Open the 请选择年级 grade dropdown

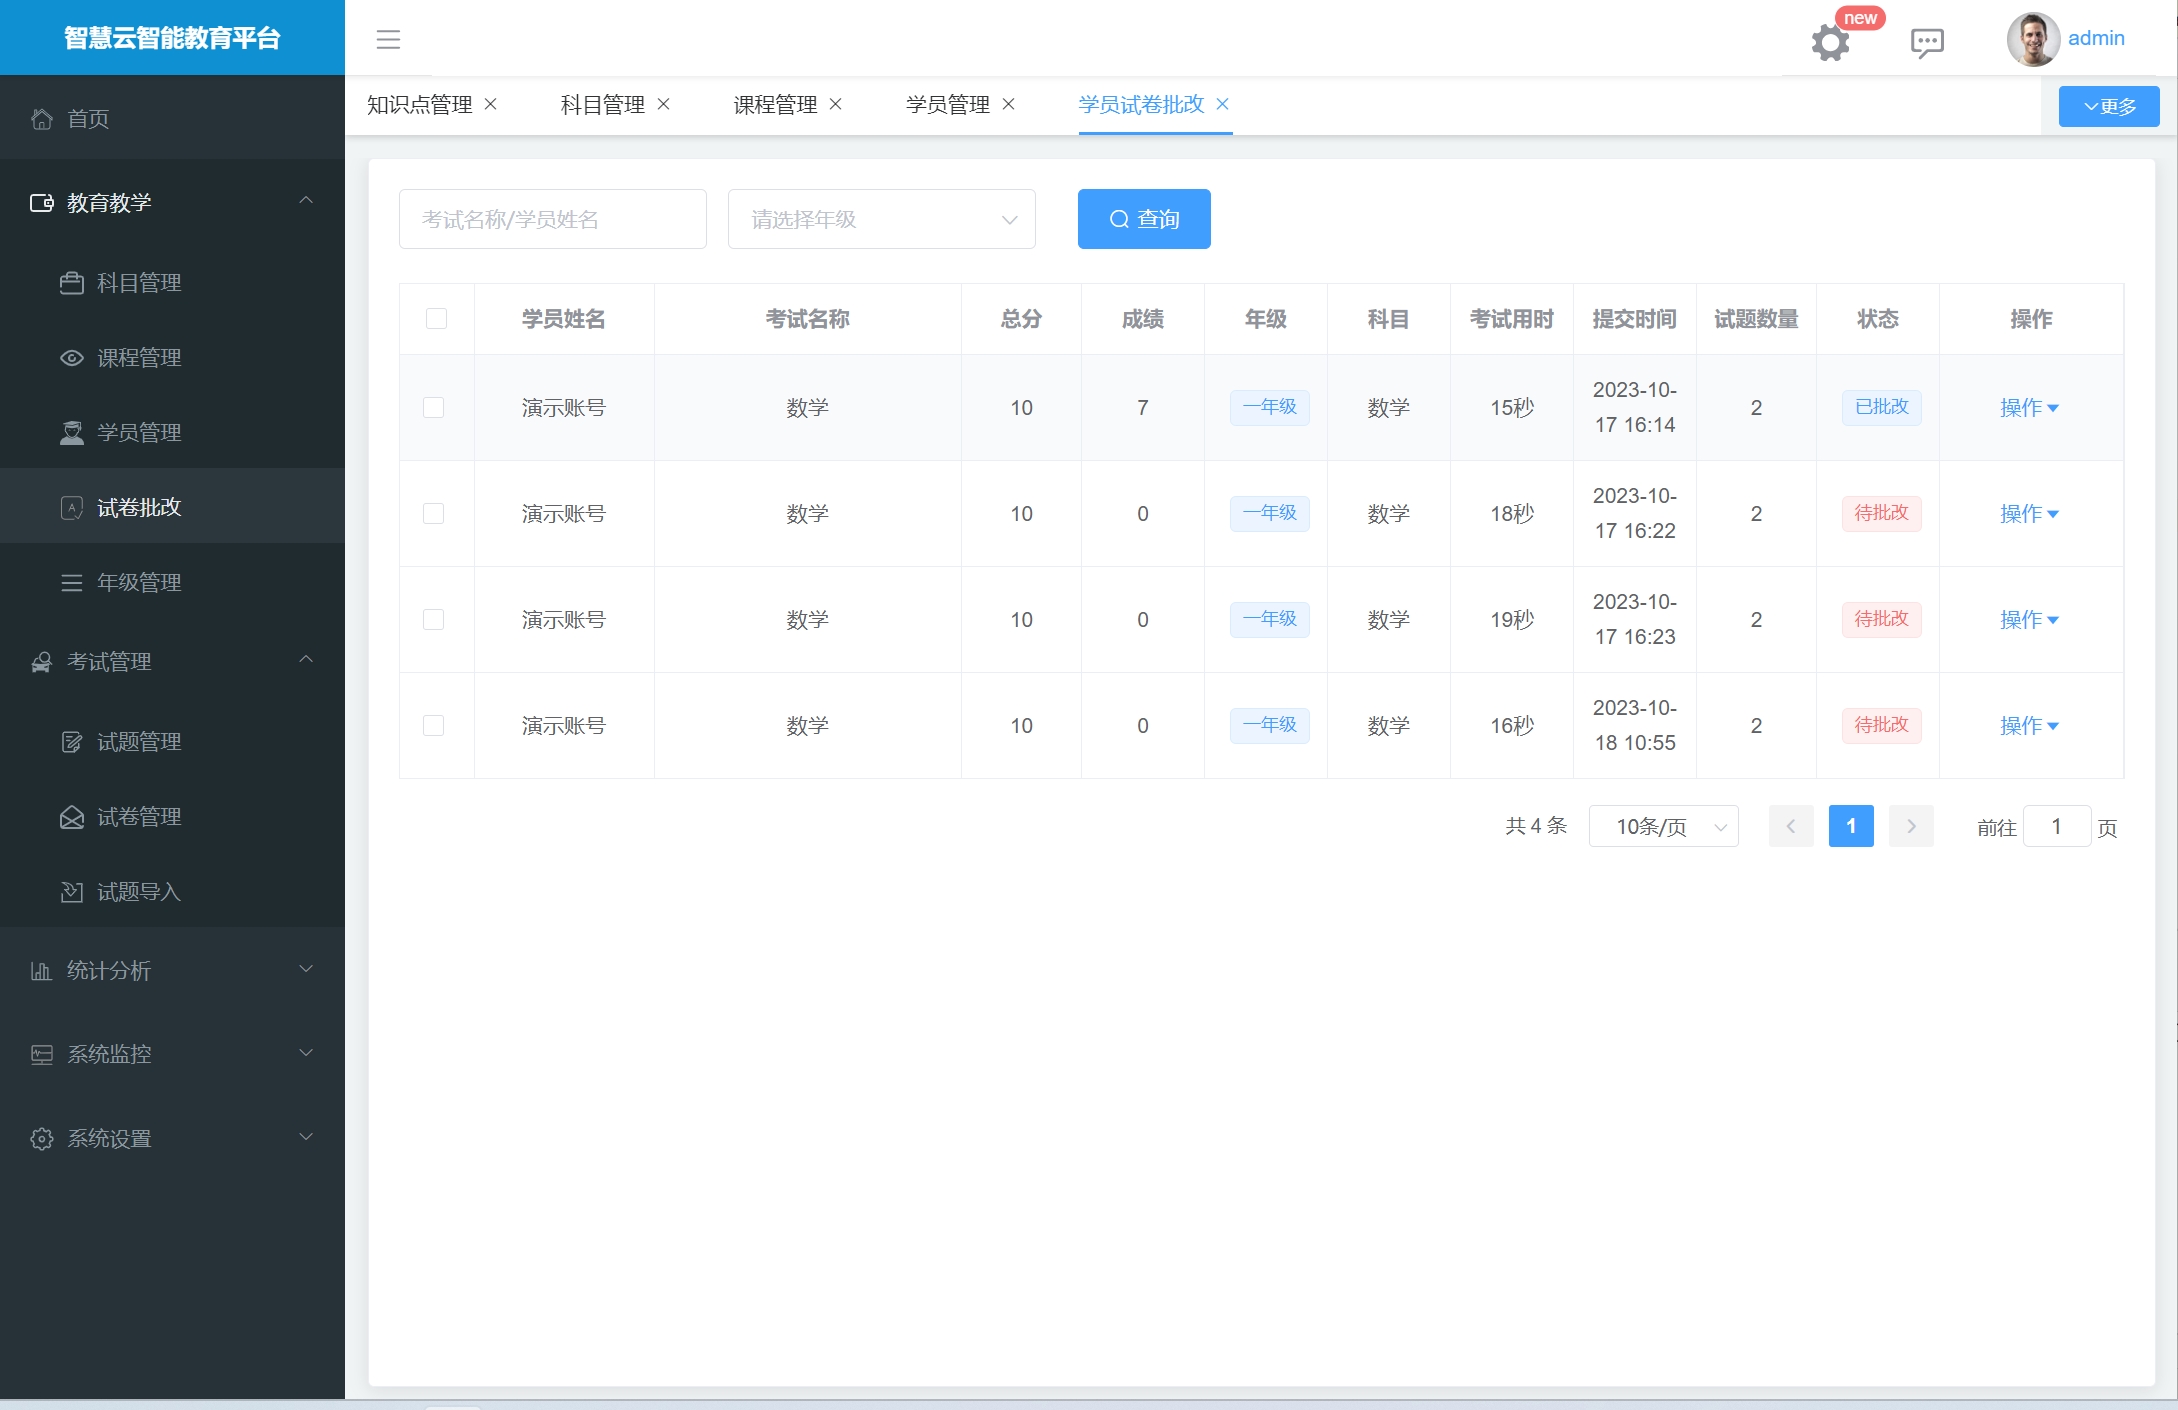point(881,219)
